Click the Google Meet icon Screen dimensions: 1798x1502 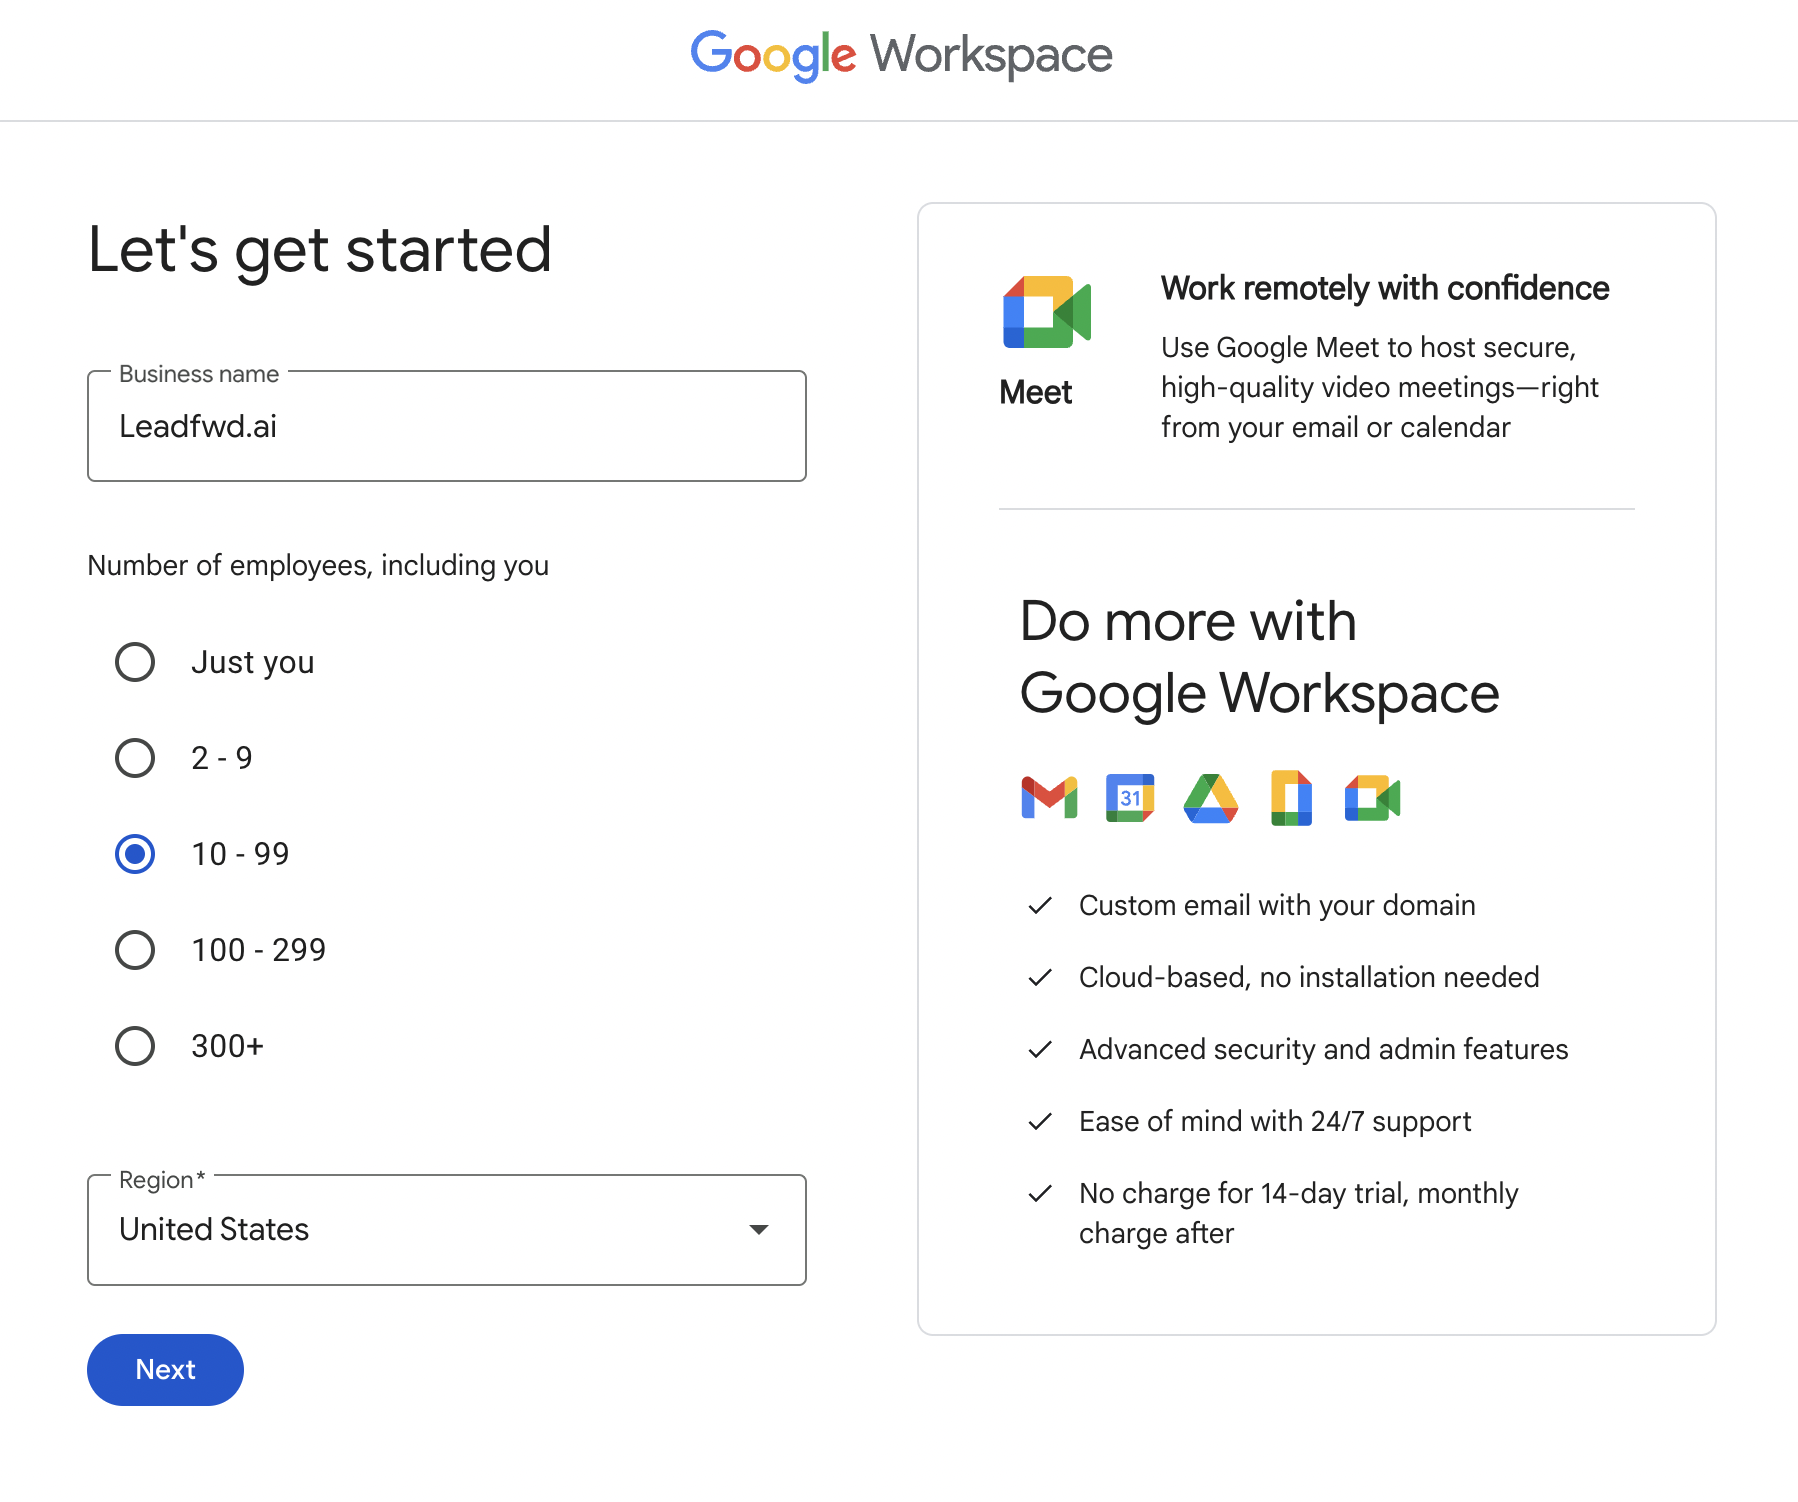point(1046,312)
